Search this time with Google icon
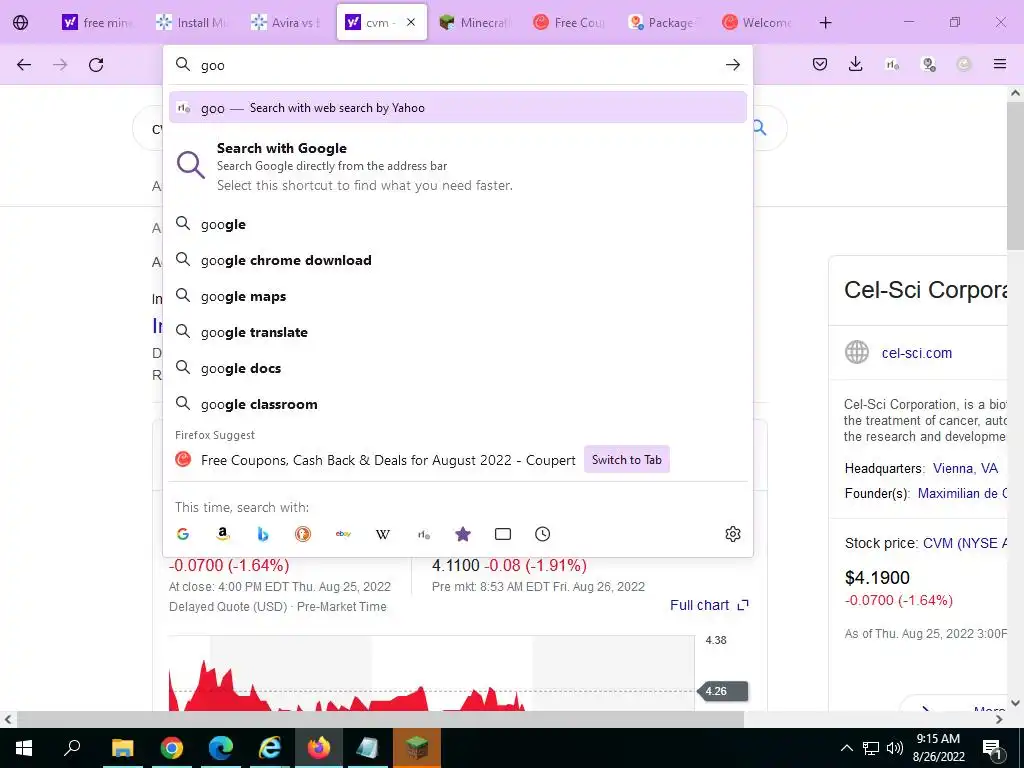 pos(183,534)
